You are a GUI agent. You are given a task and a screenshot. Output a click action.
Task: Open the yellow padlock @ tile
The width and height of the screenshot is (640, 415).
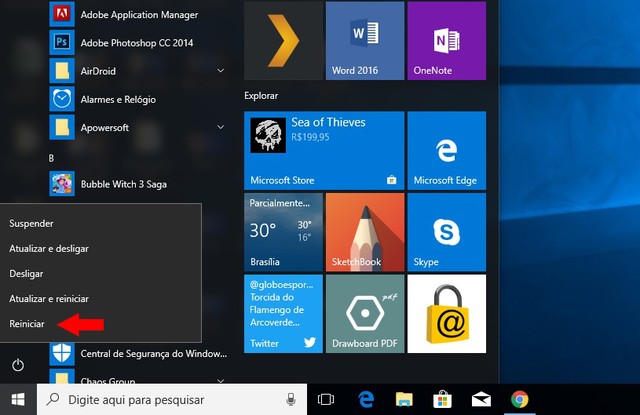pyautogui.click(x=447, y=314)
